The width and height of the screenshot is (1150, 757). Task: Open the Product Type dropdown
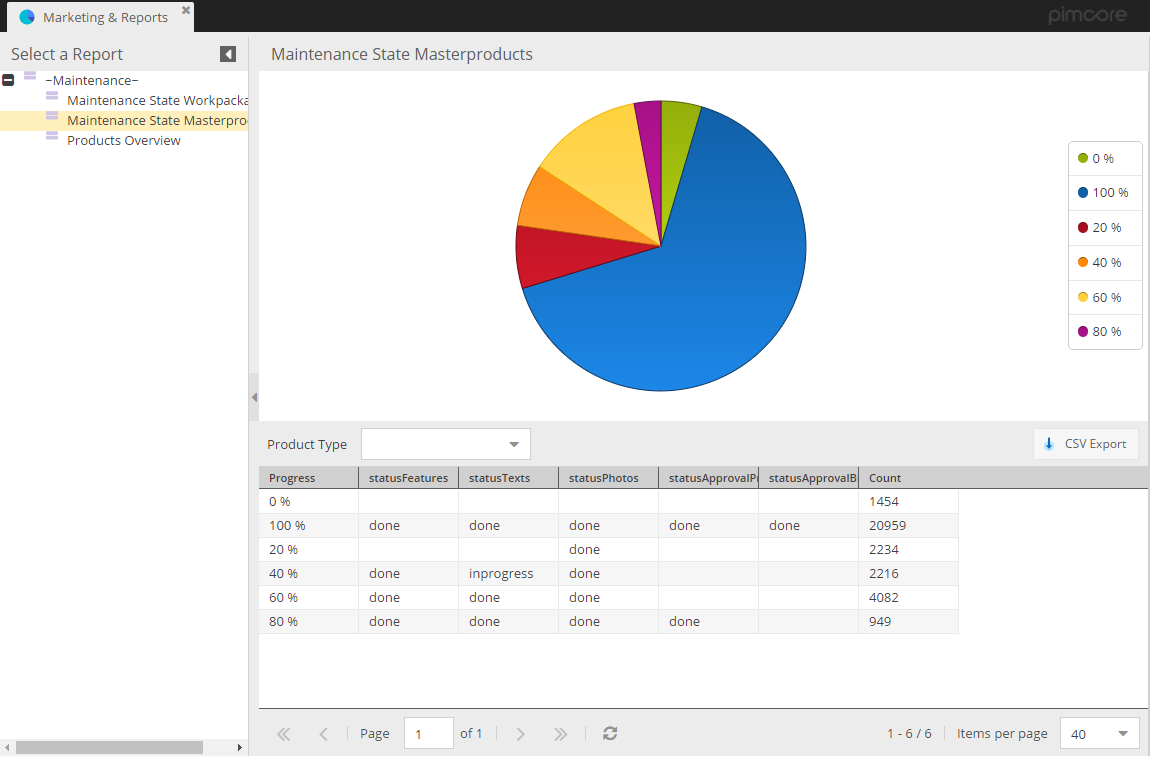514,444
